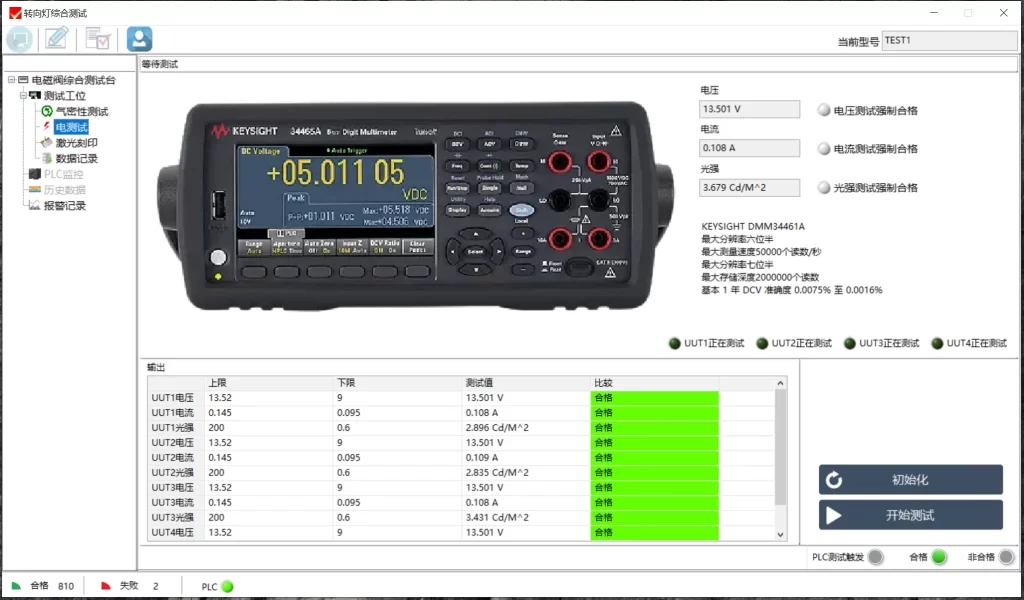The image size is (1024, 600).
Task: Select the UUT2光强 row label
Action: (172, 473)
